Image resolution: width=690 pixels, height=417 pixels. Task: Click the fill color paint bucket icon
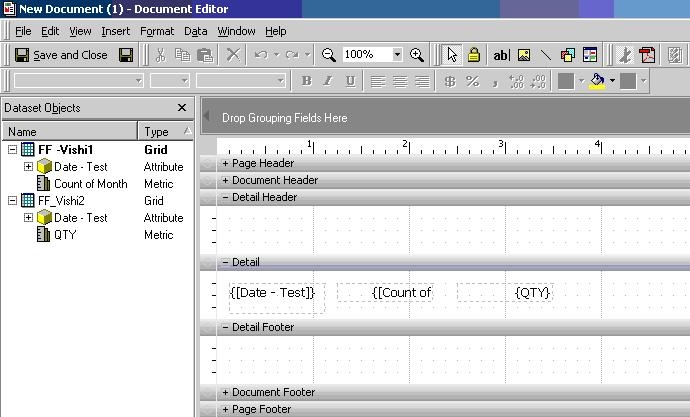click(x=597, y=81)
